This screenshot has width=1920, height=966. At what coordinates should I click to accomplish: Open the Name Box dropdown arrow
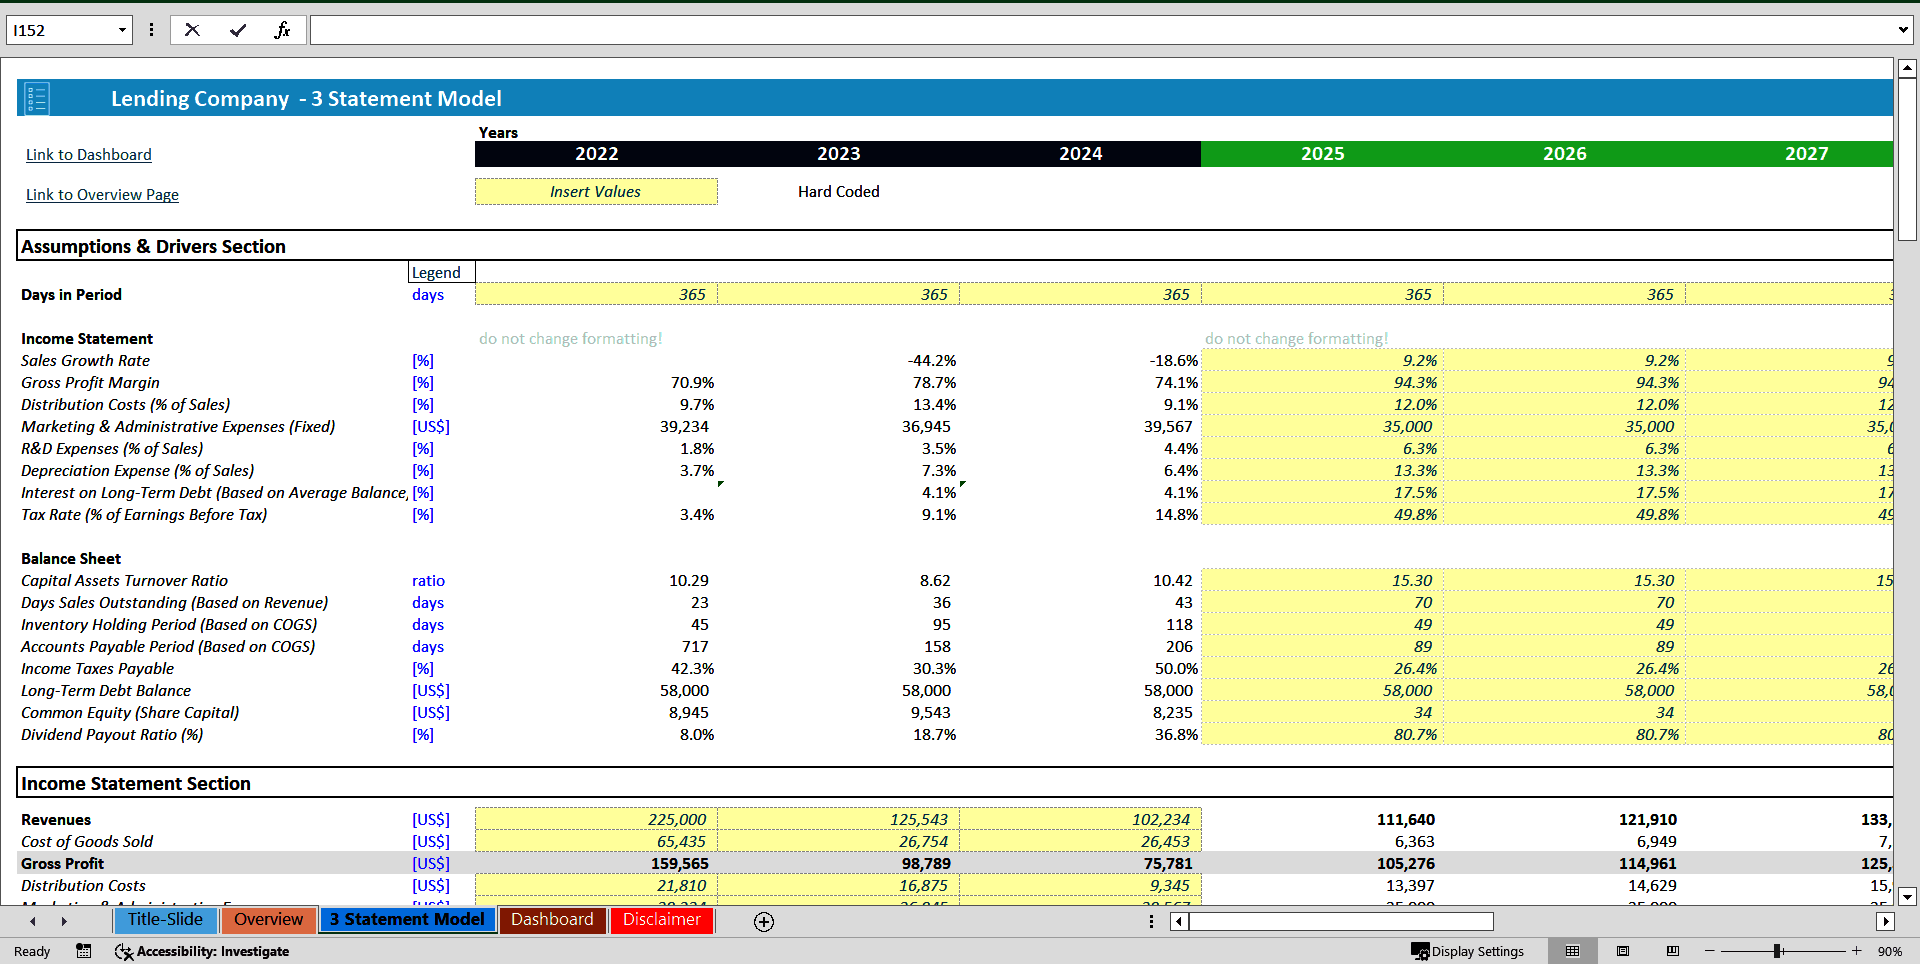pyautogui.click(x=122, y=30)
